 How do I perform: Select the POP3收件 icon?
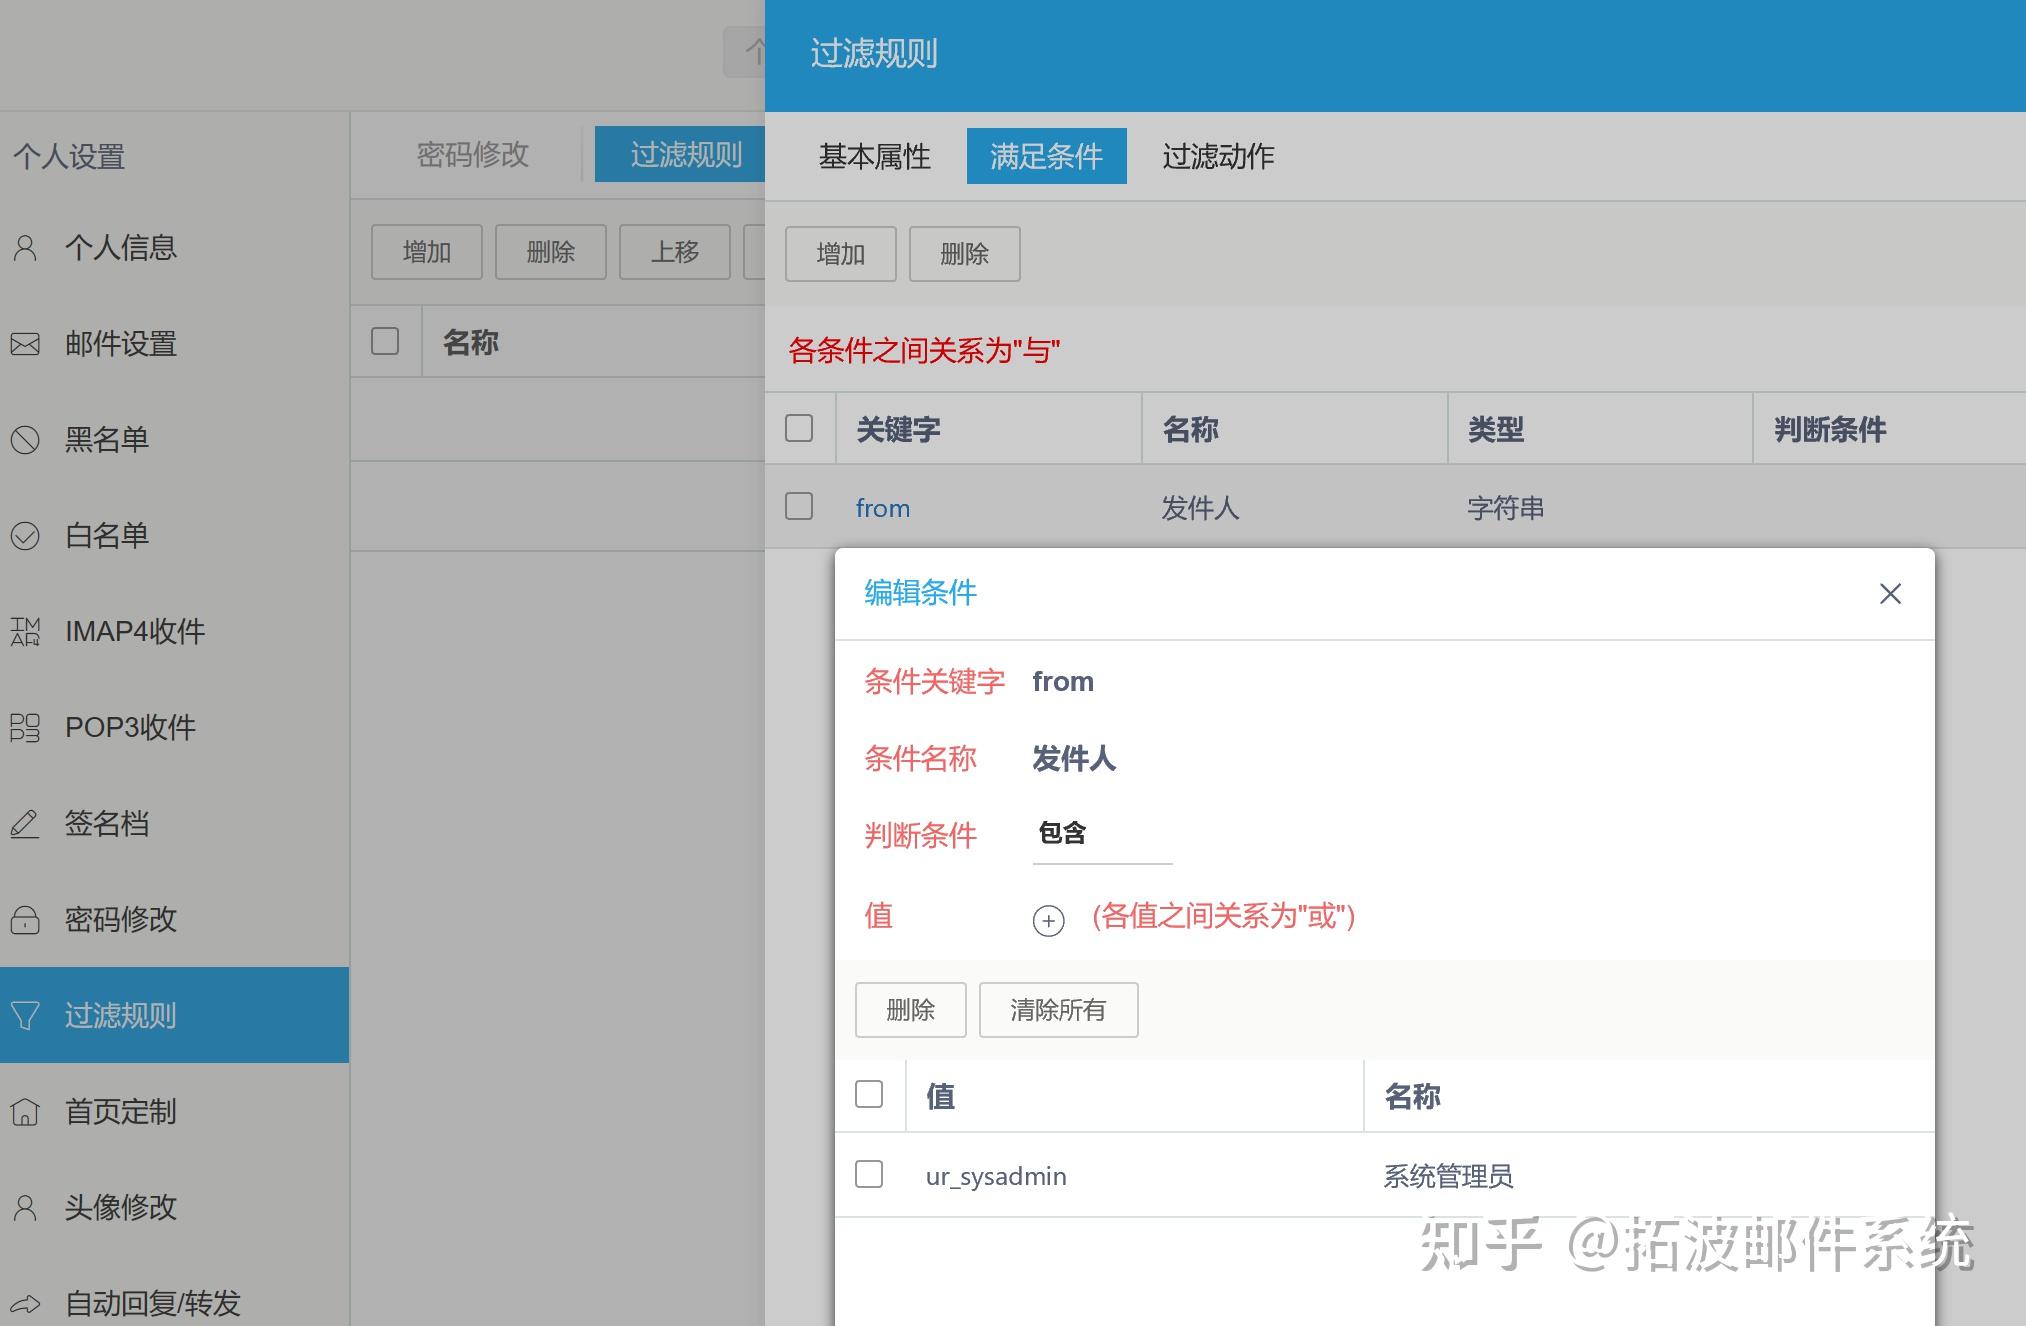pos(26,727)
